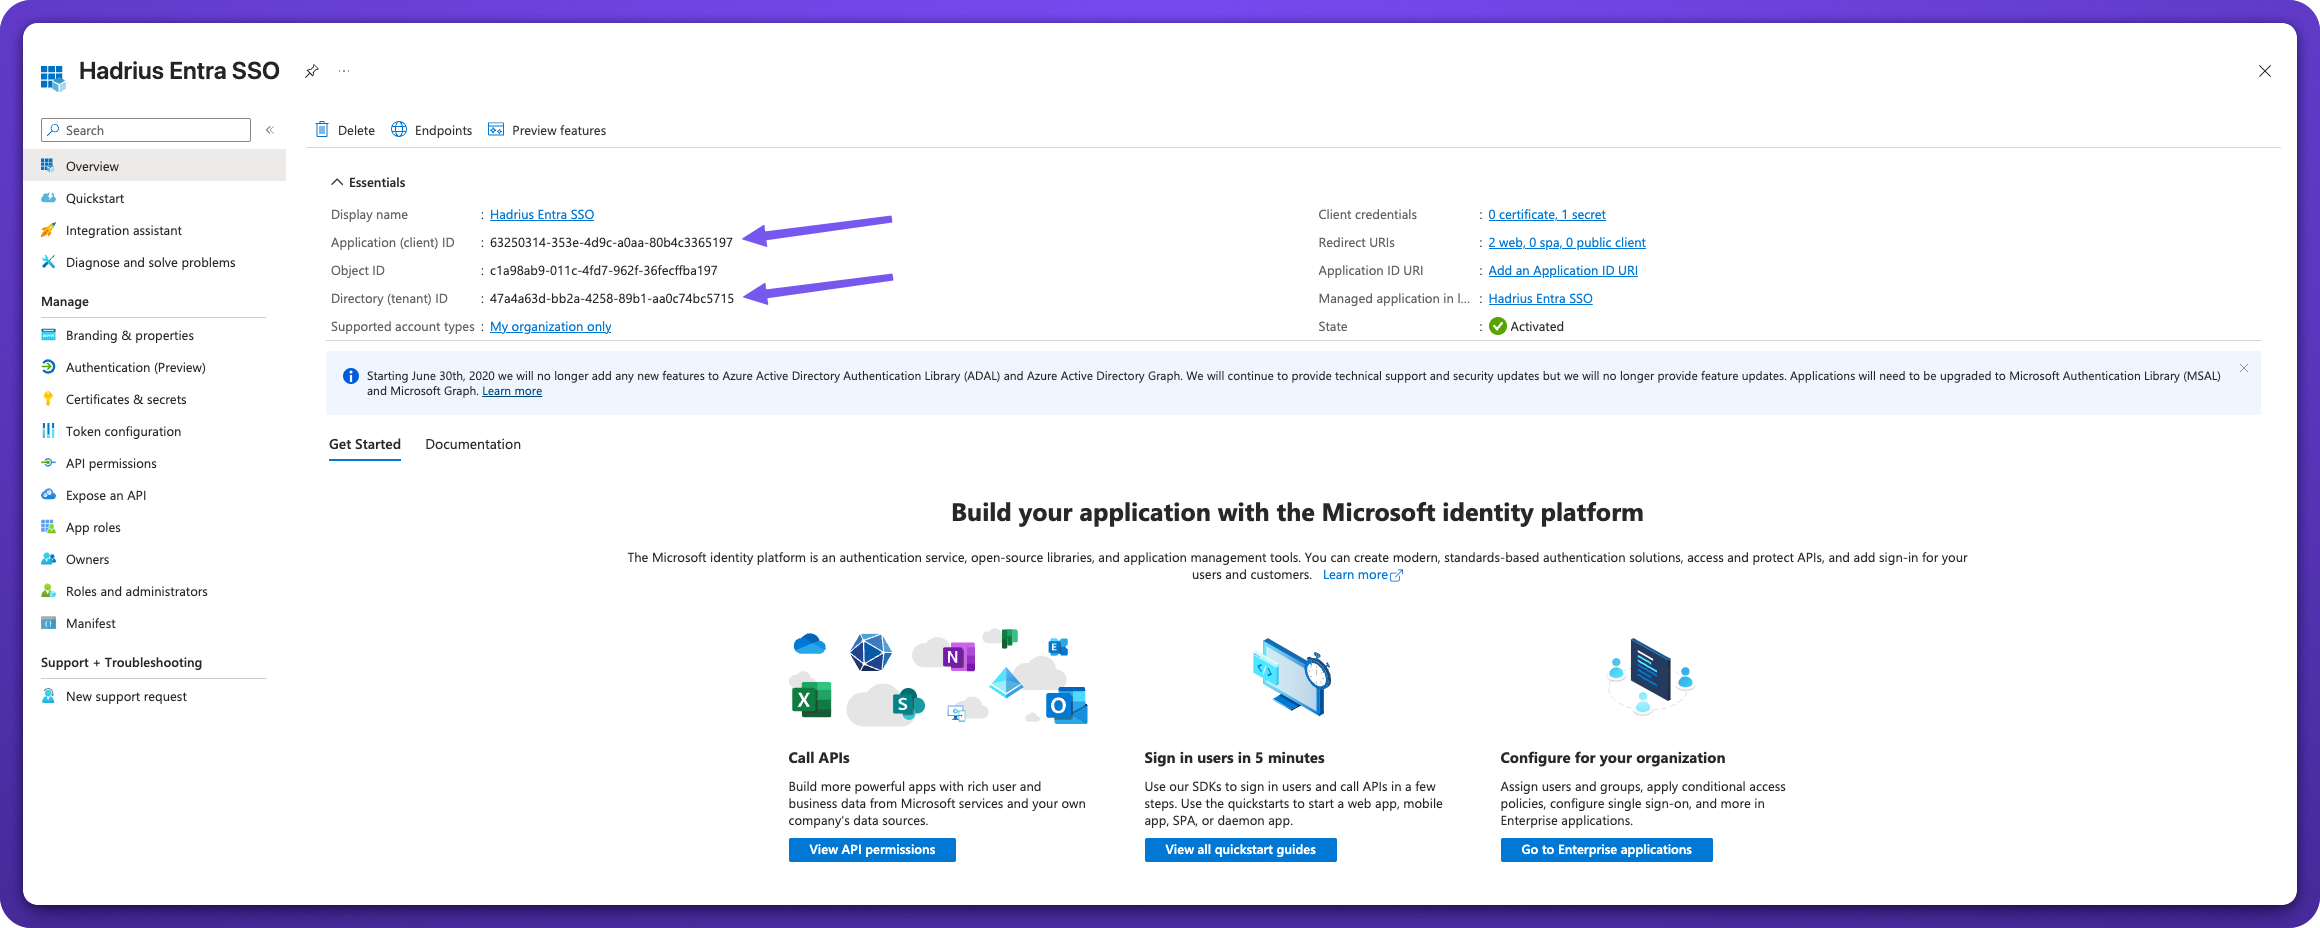Viewport: 2320px width, 928px height.
Task: Open Overview in the sidebar
Action: coord(154,166)
